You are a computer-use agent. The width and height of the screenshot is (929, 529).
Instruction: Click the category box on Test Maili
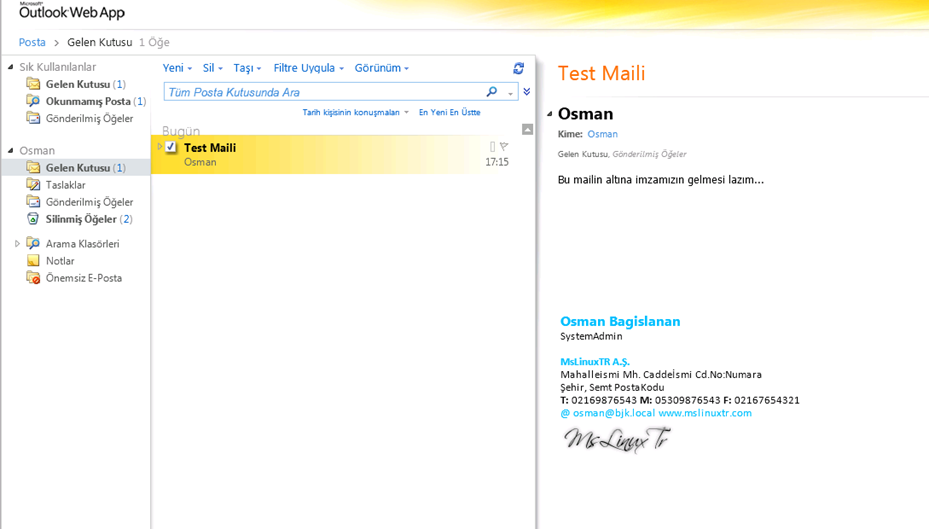(492, 147)
